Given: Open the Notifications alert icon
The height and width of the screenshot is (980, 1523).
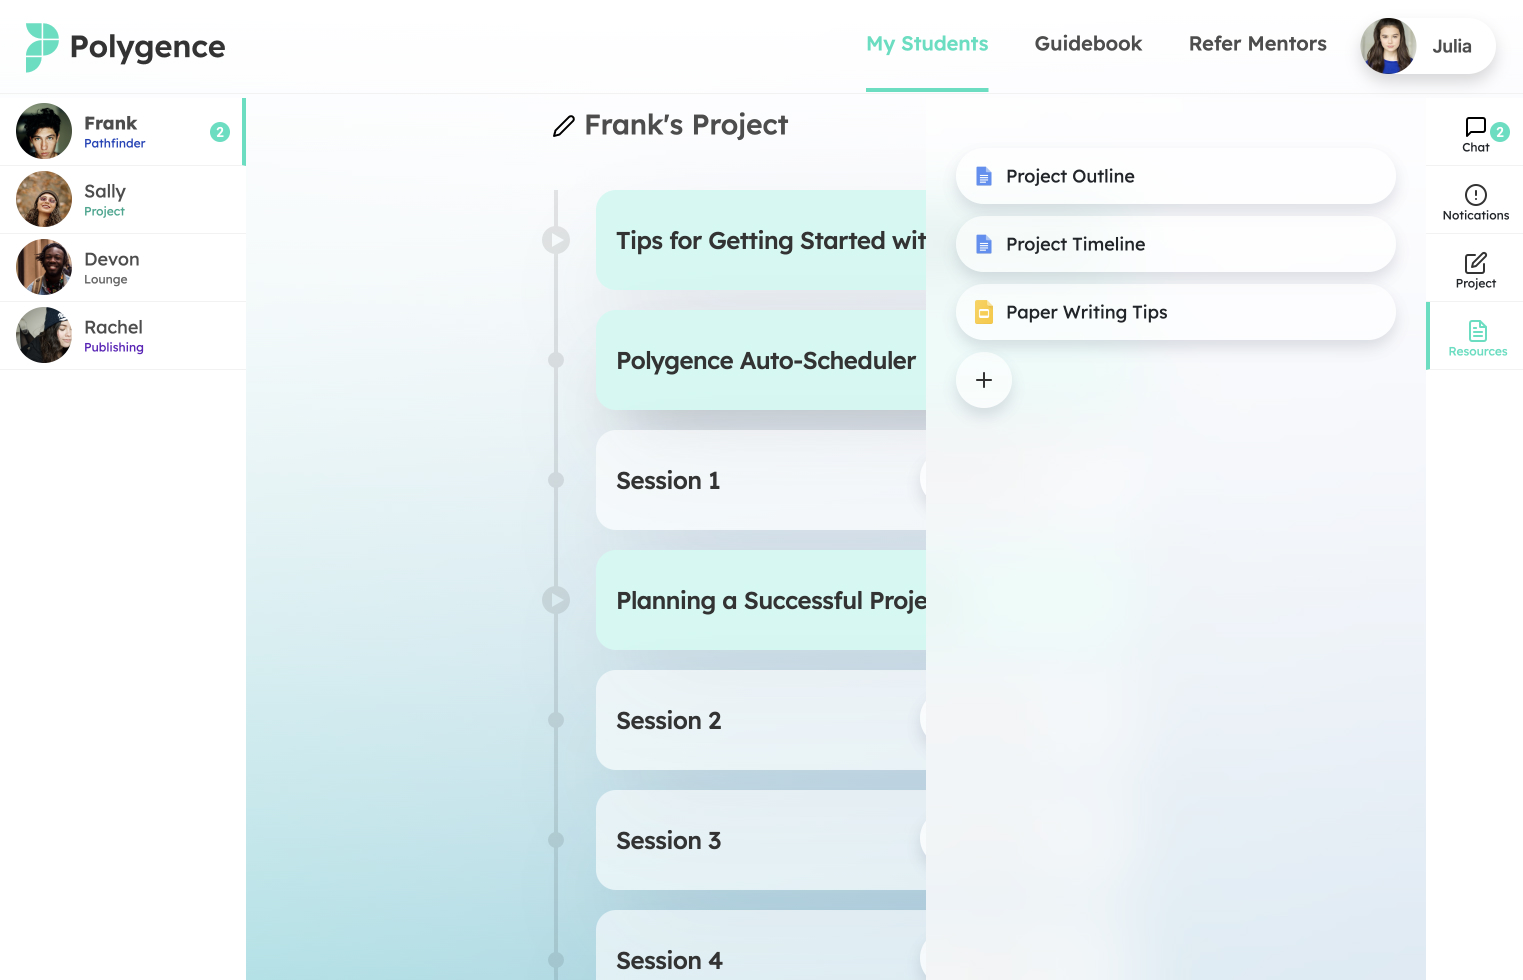Looking at the screenshot, I should click(1475, 195).
